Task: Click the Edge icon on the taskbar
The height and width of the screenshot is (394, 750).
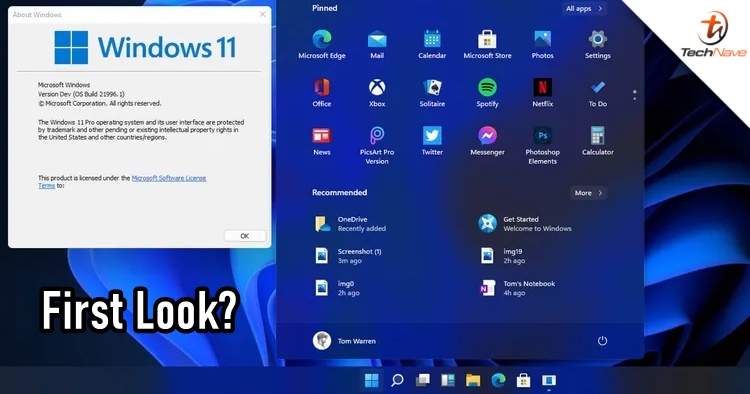Action: 498,380
